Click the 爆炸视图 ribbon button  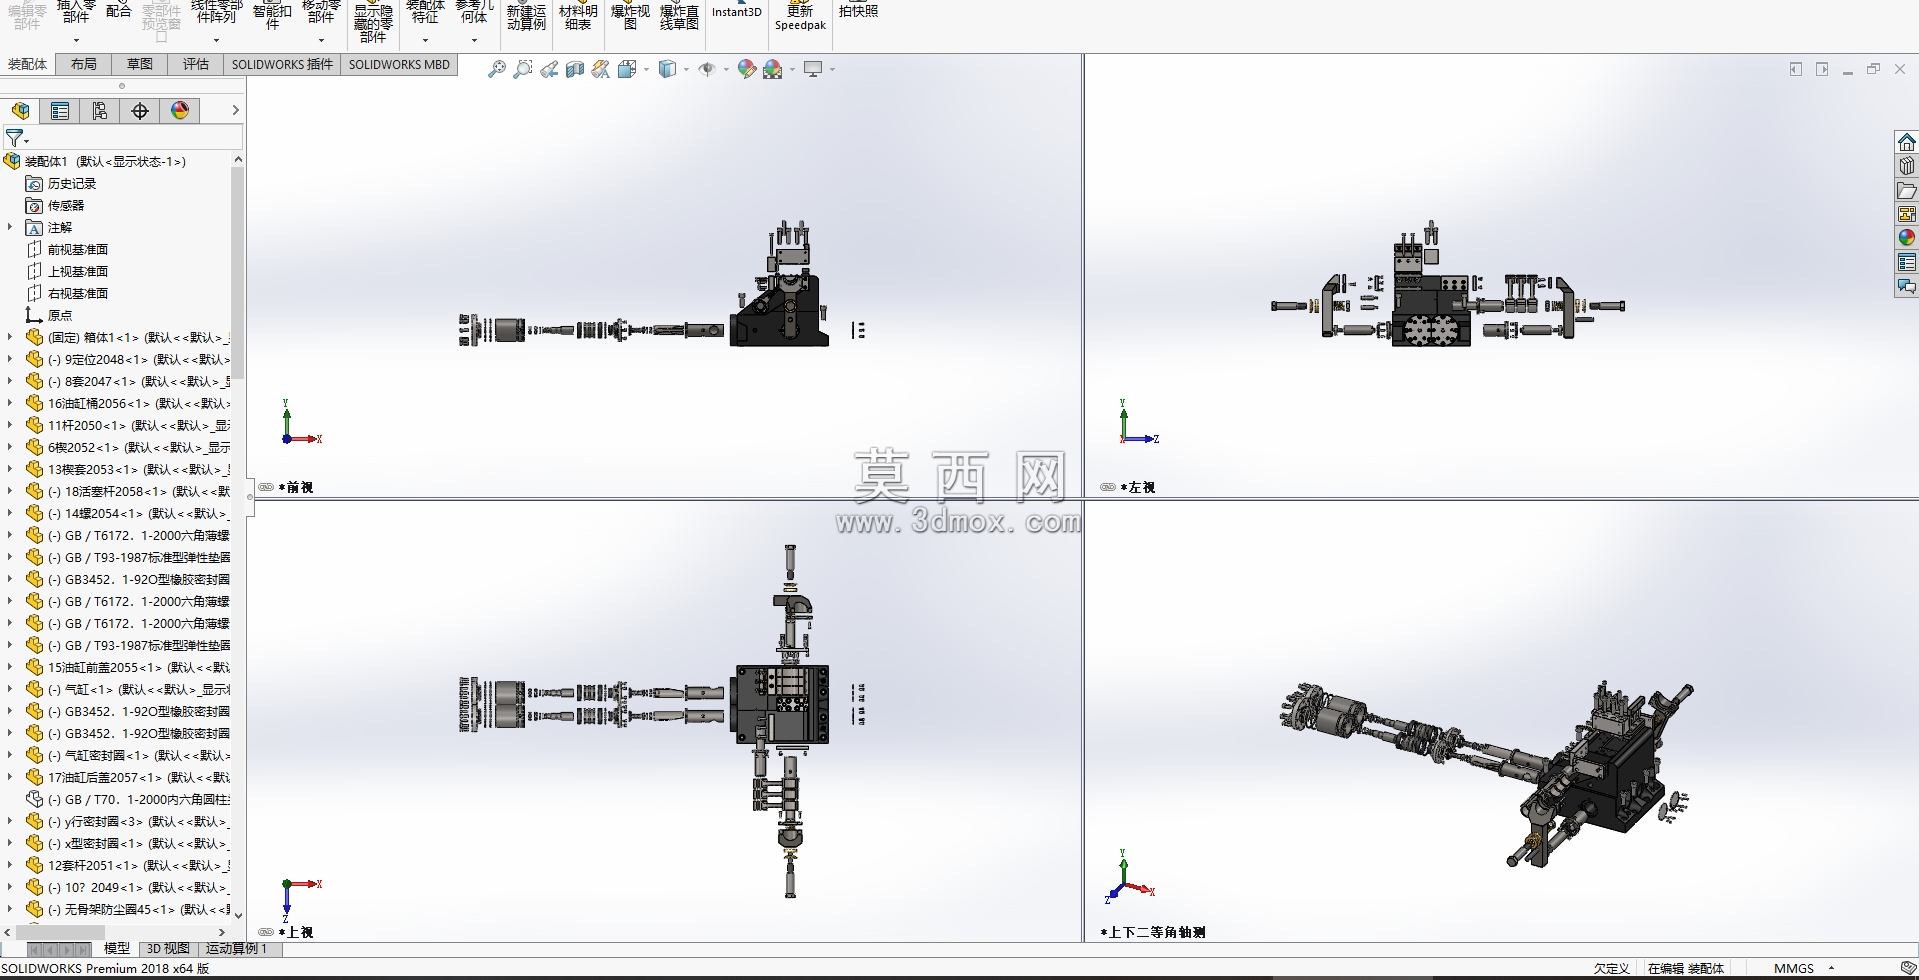pos(630,17)
